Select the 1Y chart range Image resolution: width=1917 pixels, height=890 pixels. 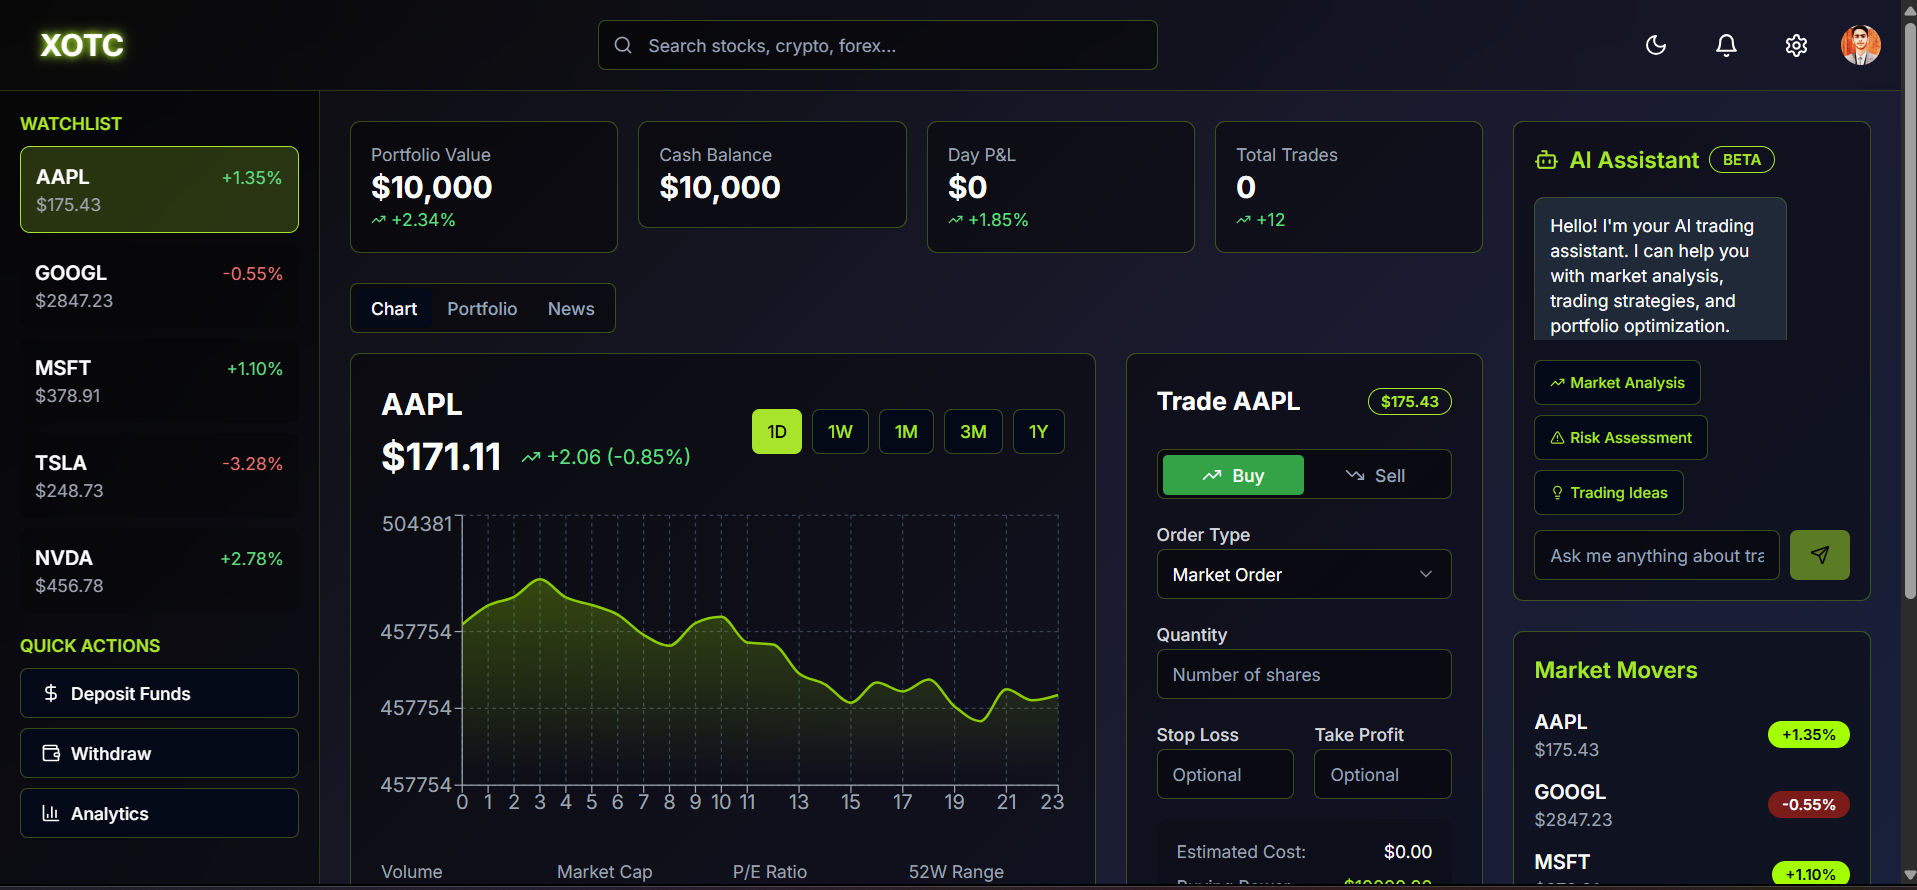pyautogui.click(x=1038, y=432)
